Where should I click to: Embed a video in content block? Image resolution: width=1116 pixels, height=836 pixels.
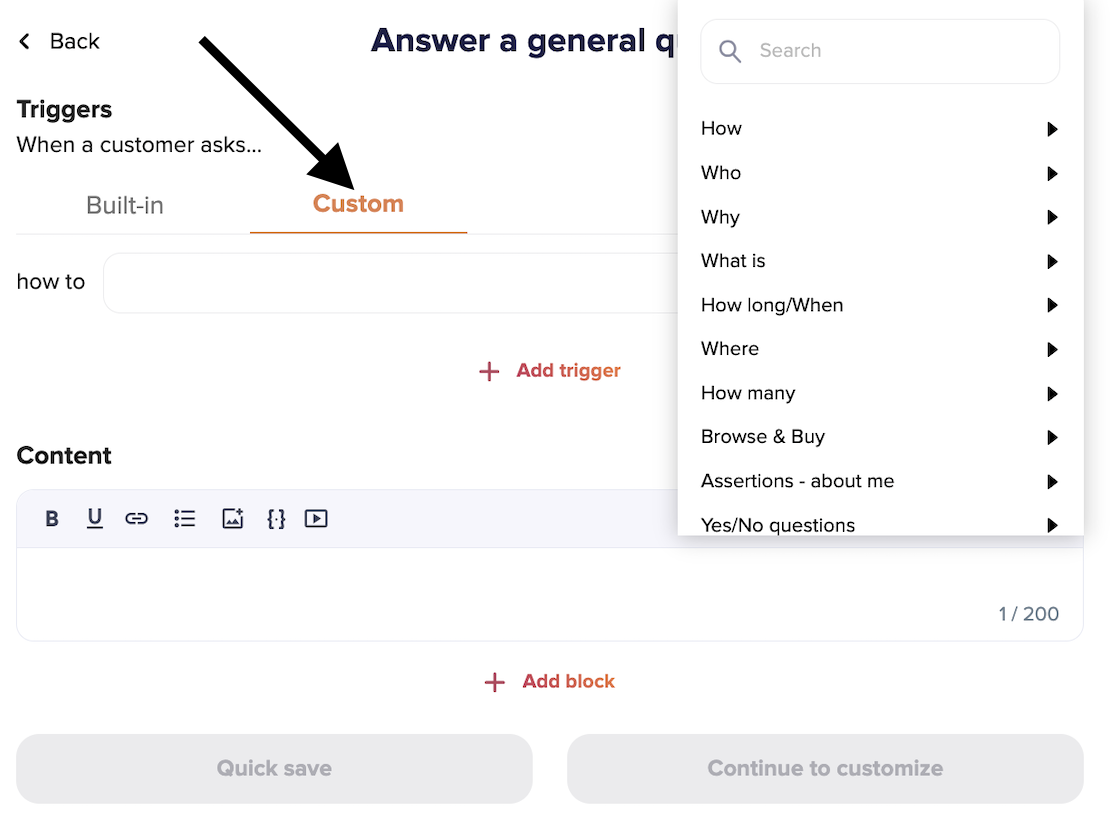point(316,519)
